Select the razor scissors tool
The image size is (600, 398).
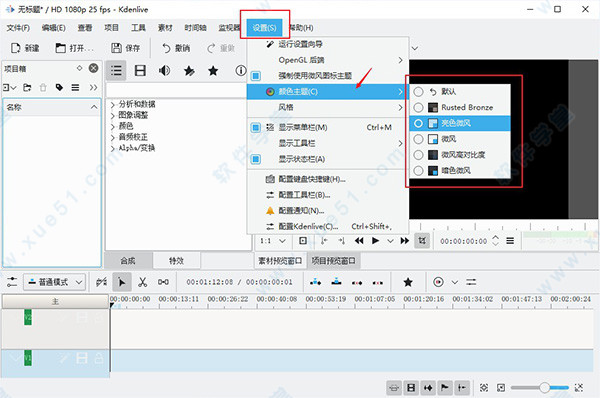pyautogui.click(x=142, y=282)
